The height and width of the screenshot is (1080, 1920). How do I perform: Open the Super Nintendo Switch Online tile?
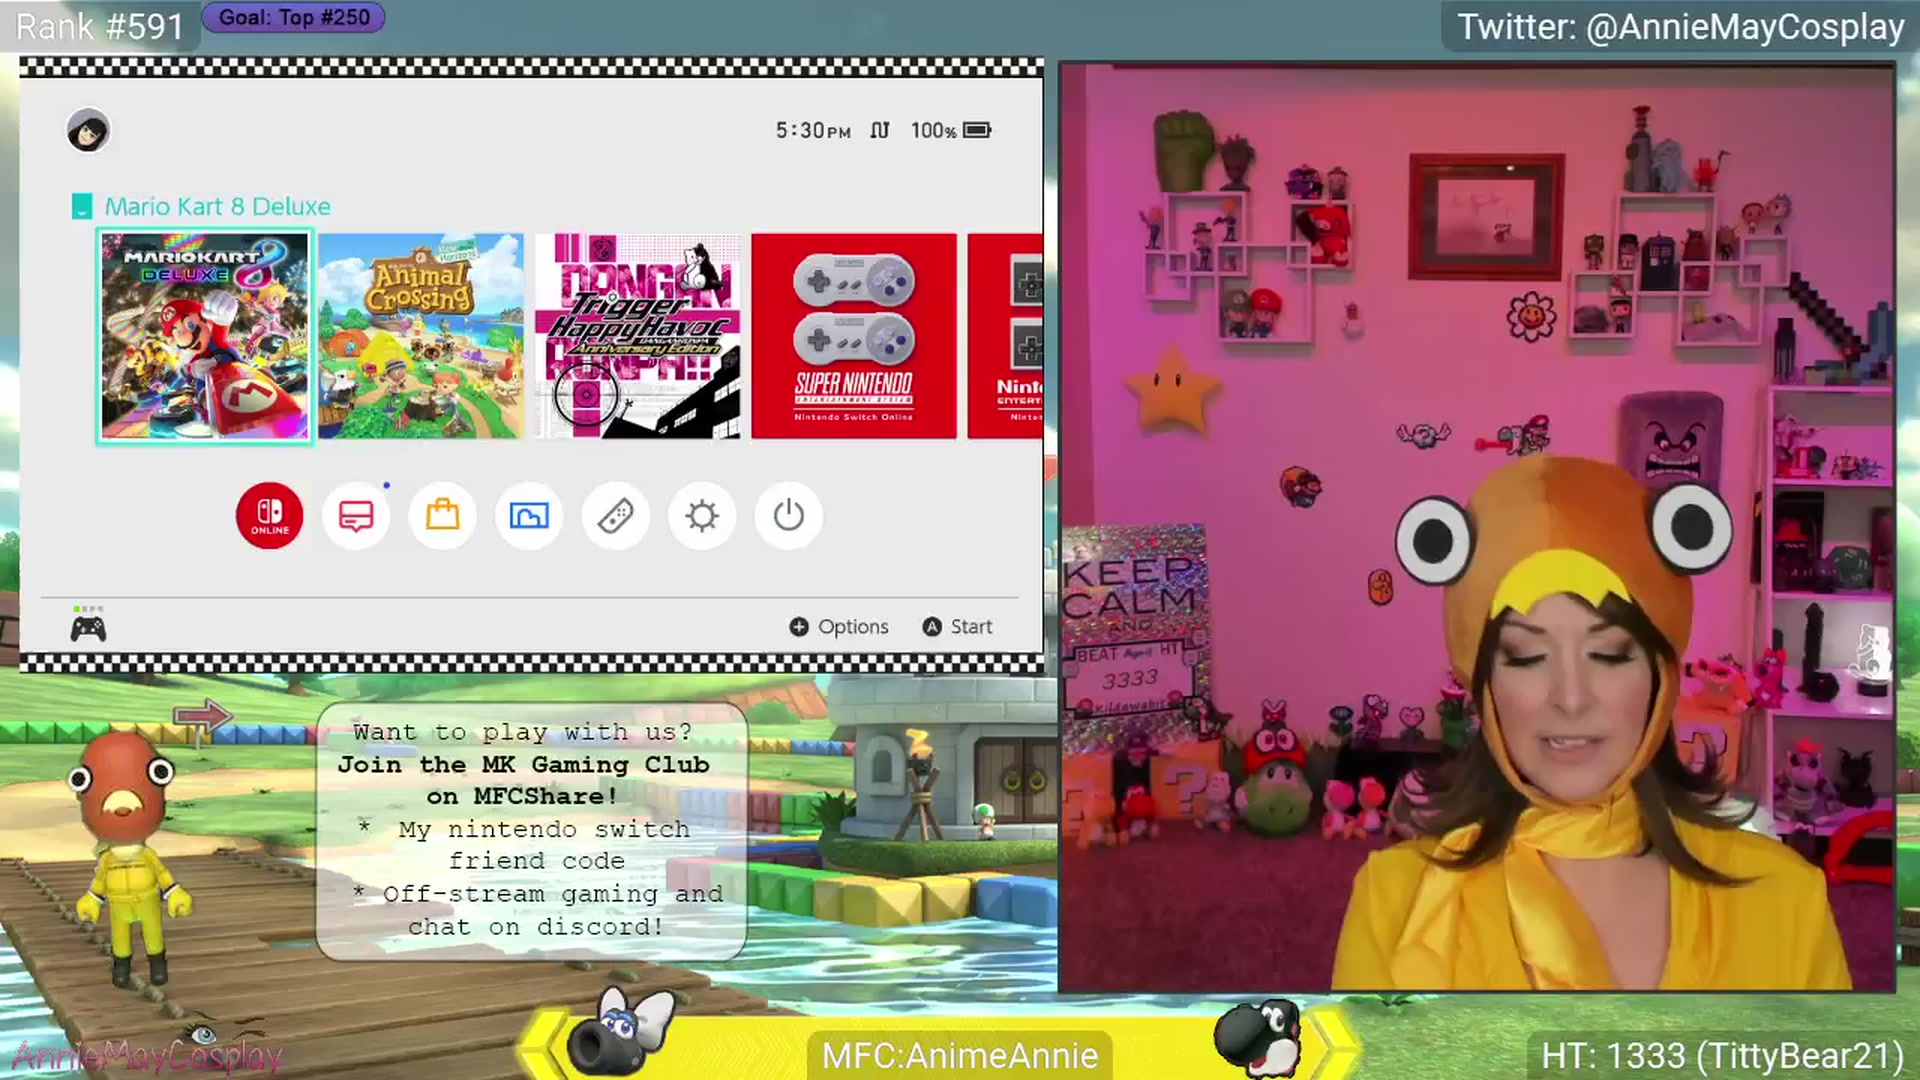[x=854, y=336]
